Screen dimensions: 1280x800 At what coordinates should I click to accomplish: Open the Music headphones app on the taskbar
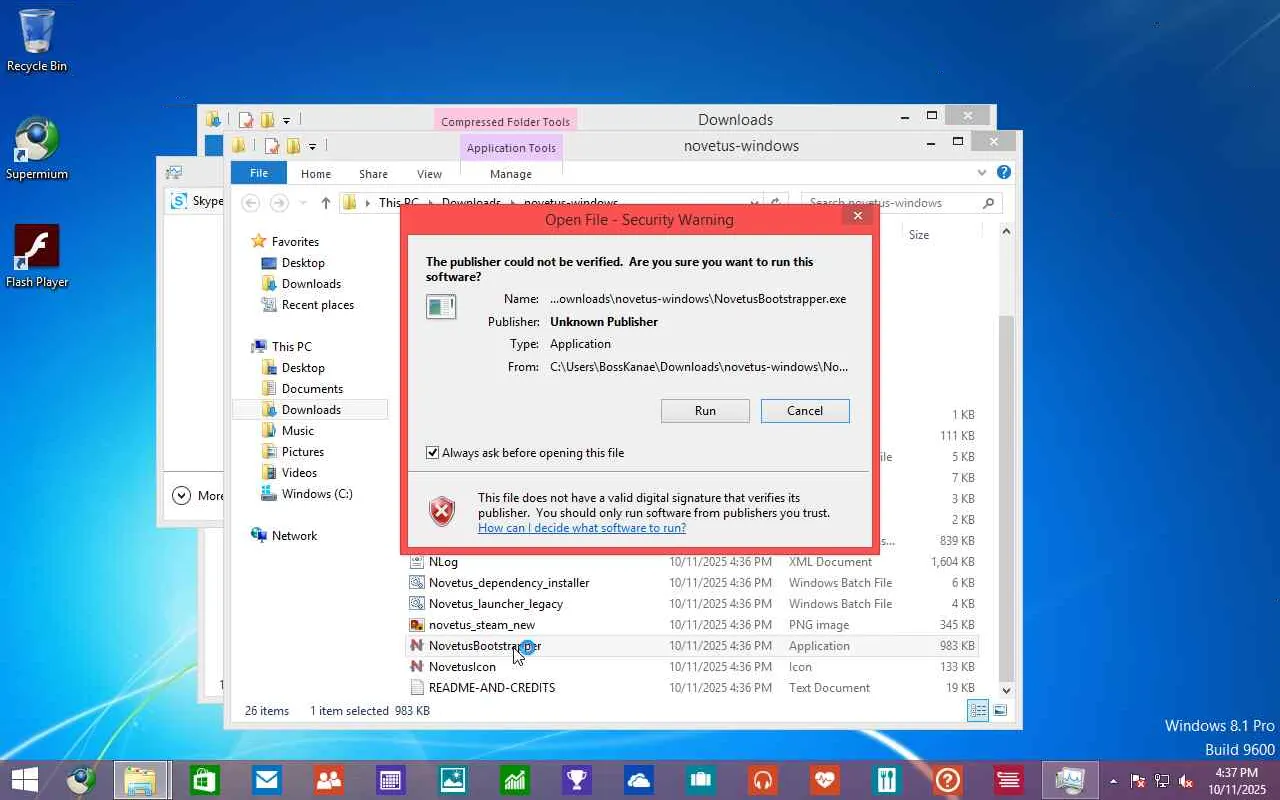click(762, 779)
